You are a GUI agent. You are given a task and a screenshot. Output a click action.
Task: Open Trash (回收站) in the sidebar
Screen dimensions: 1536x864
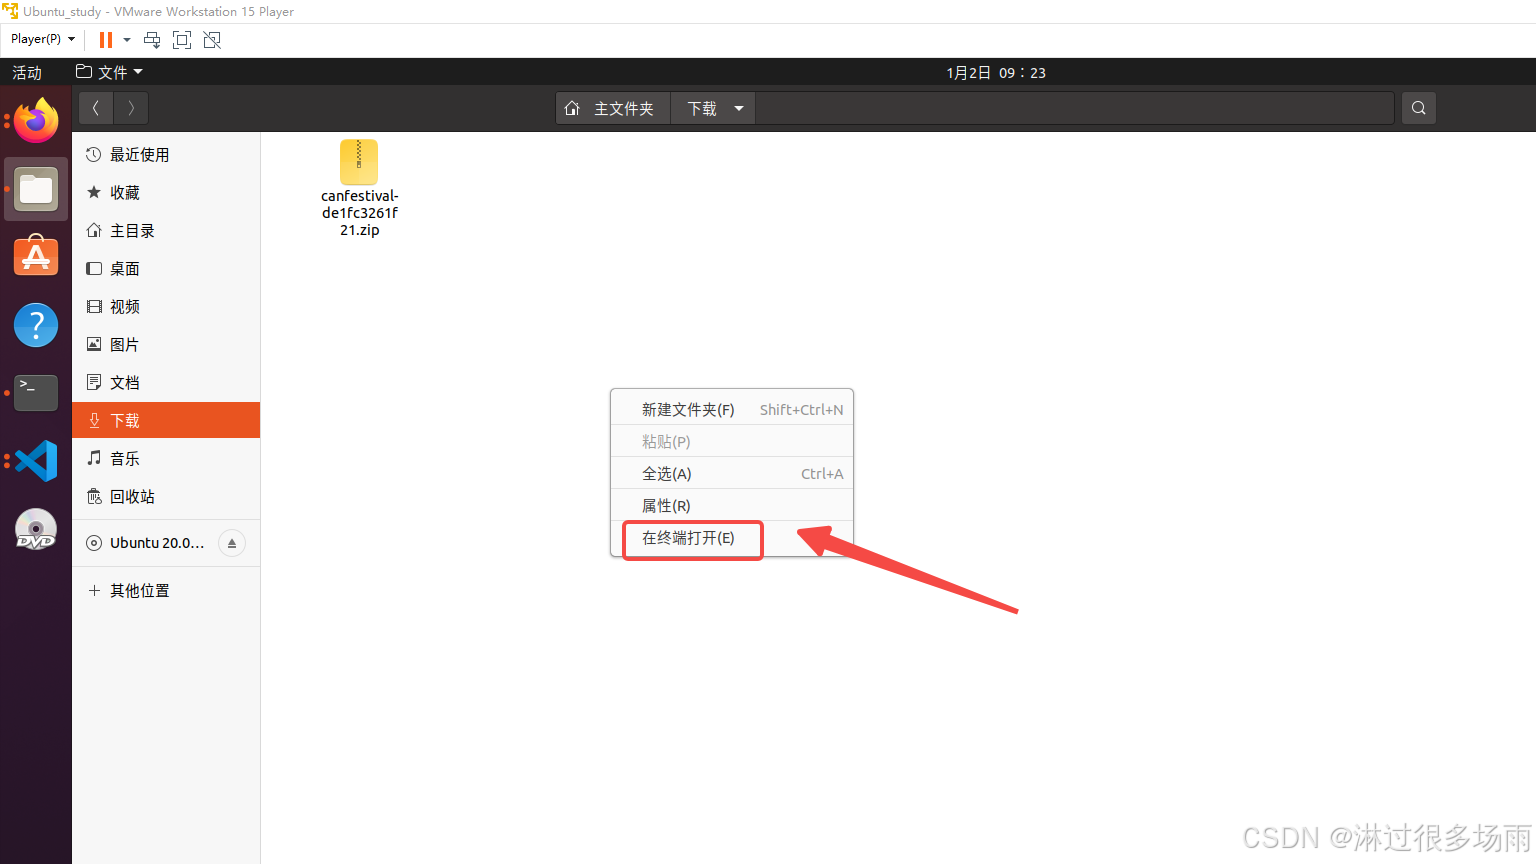tap(166, 496)
